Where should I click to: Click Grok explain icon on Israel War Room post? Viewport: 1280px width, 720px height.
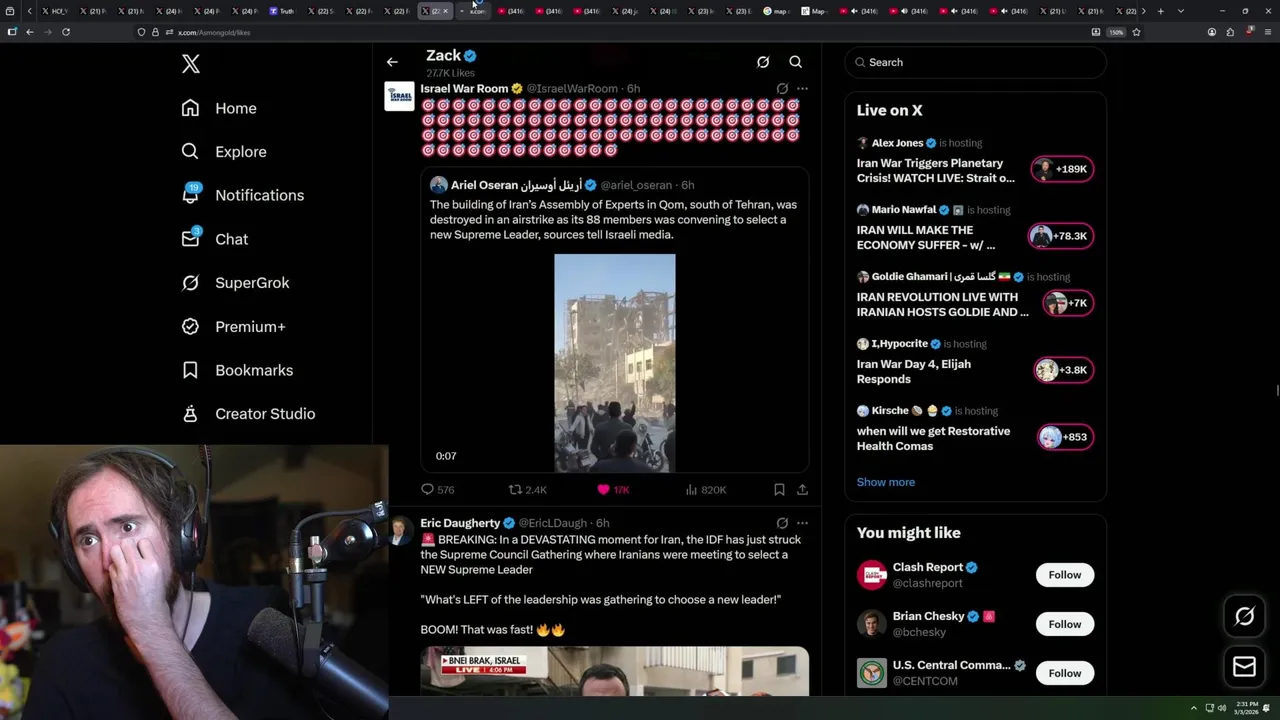782,89
